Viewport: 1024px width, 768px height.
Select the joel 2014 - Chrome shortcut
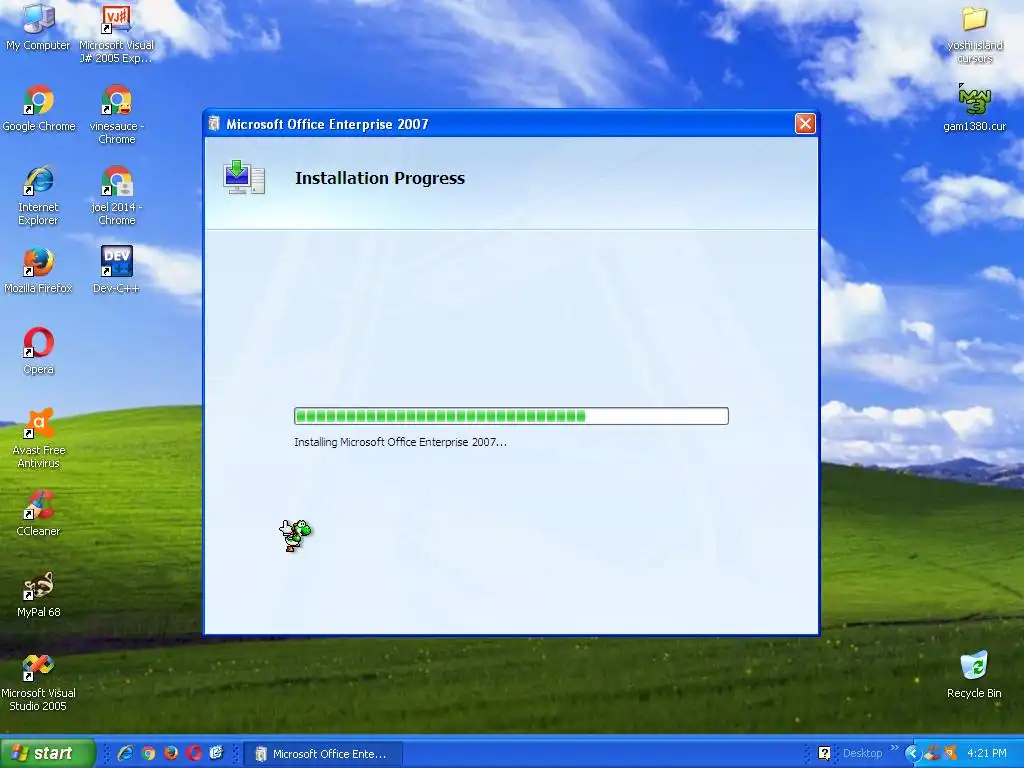116,195
